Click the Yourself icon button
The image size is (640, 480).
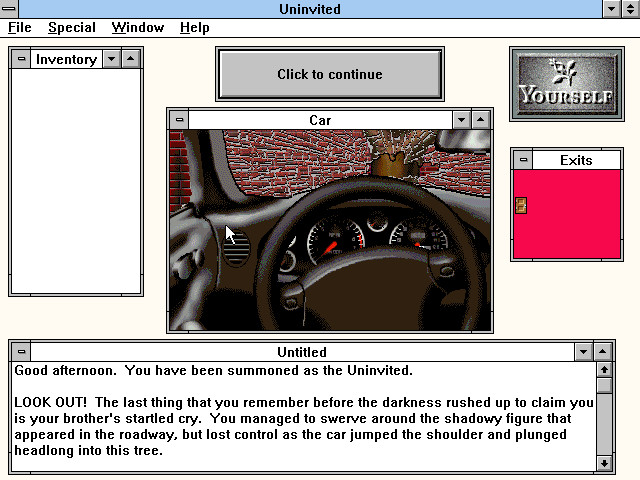(567, 84)
